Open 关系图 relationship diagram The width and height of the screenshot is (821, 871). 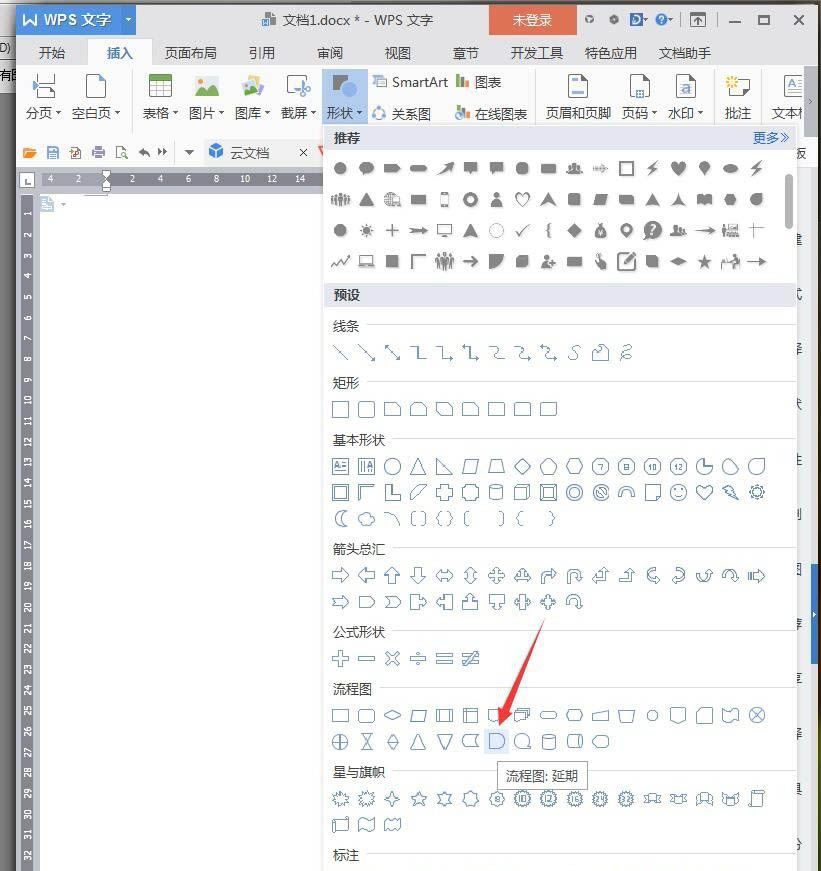[x=401, y=114]
